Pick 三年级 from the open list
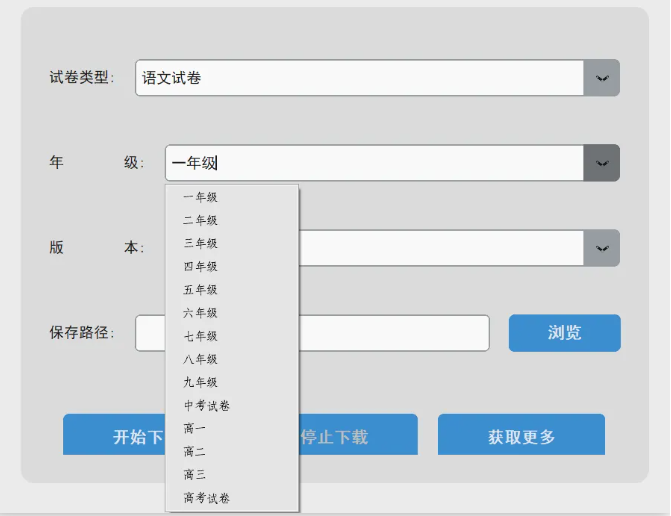Screen dimensions: 671x516 (x=201, y=243)
